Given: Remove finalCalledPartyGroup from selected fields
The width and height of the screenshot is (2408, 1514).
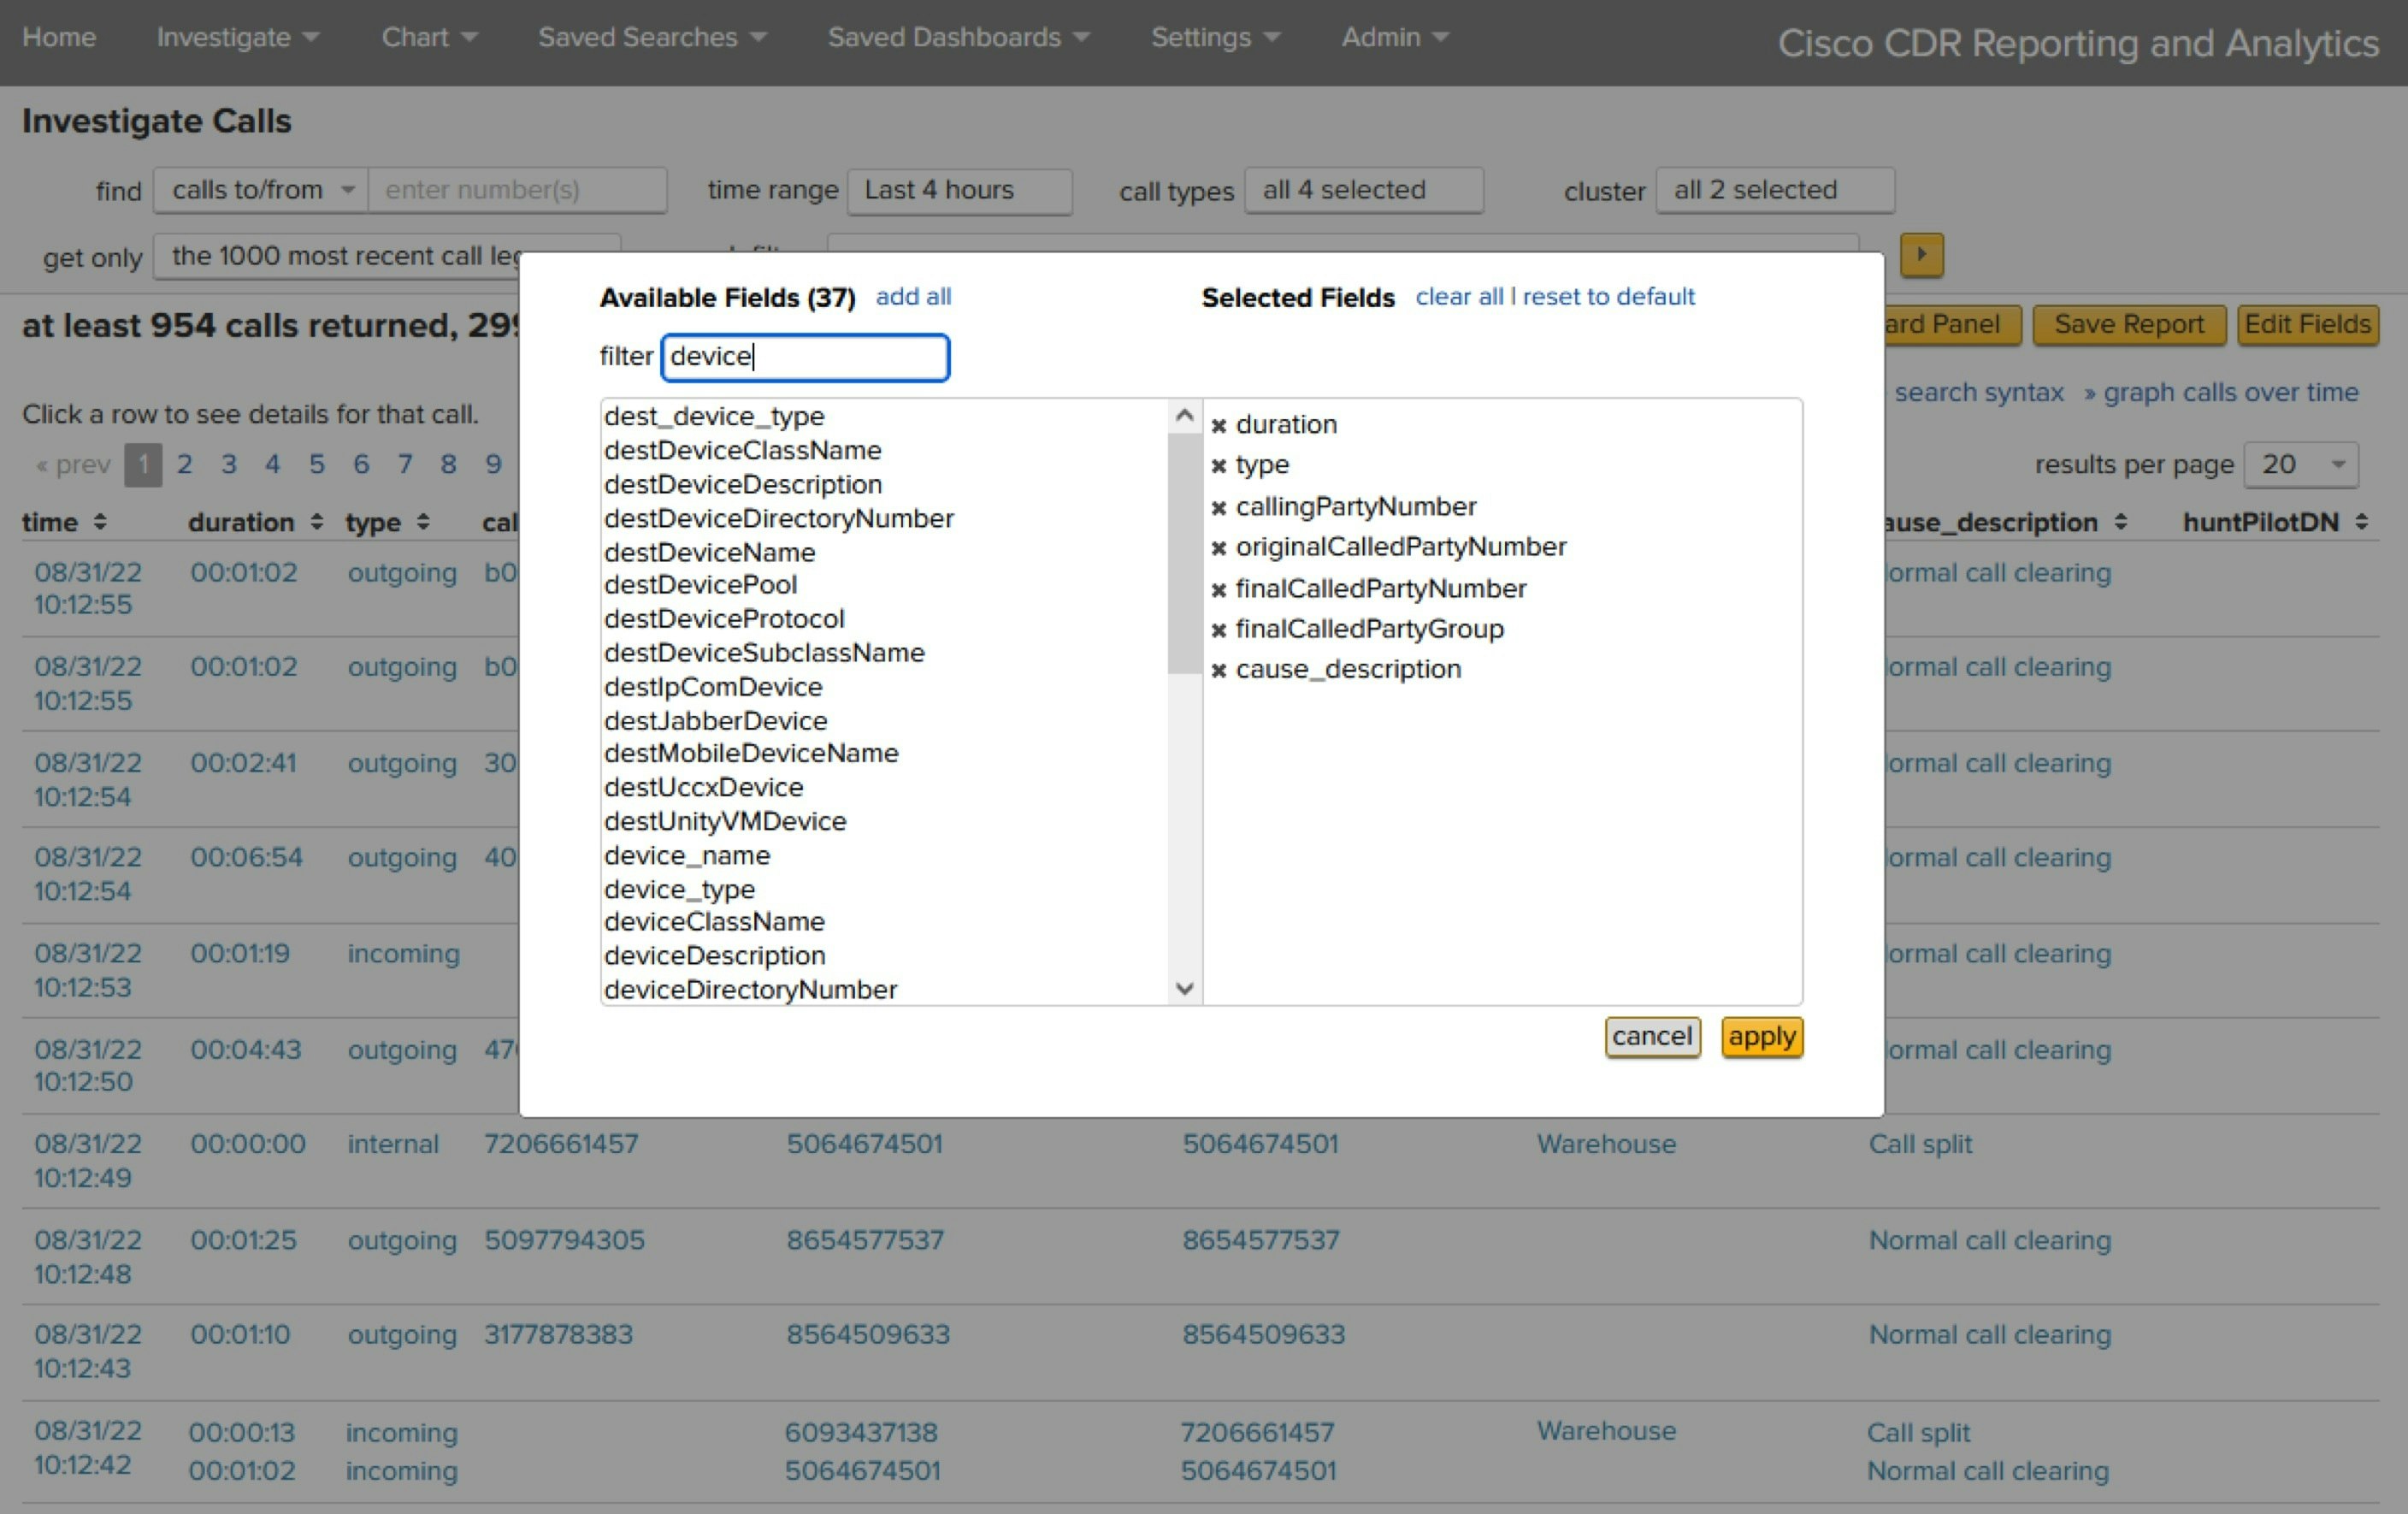Looking at the screenshot, I should click(x=1218, y=630).
